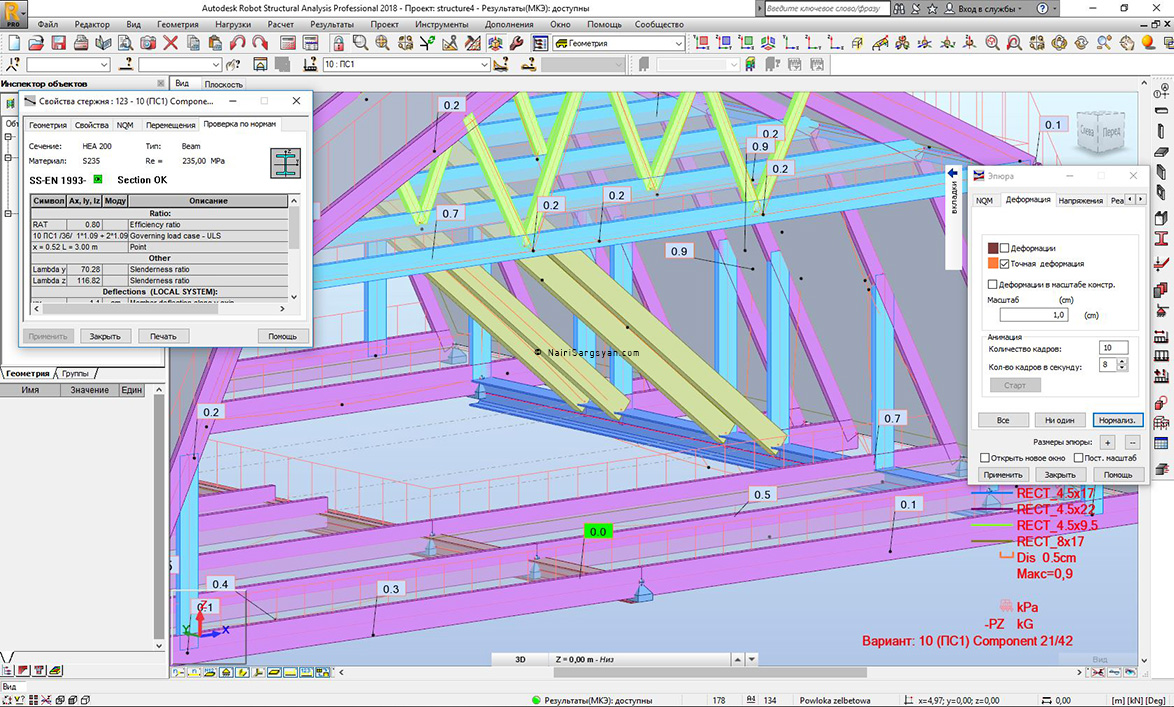The width and height of the screenshot is (1174, 707).
Task: Click the orange sphere rendering icon
Action: tap(1148, 43)
